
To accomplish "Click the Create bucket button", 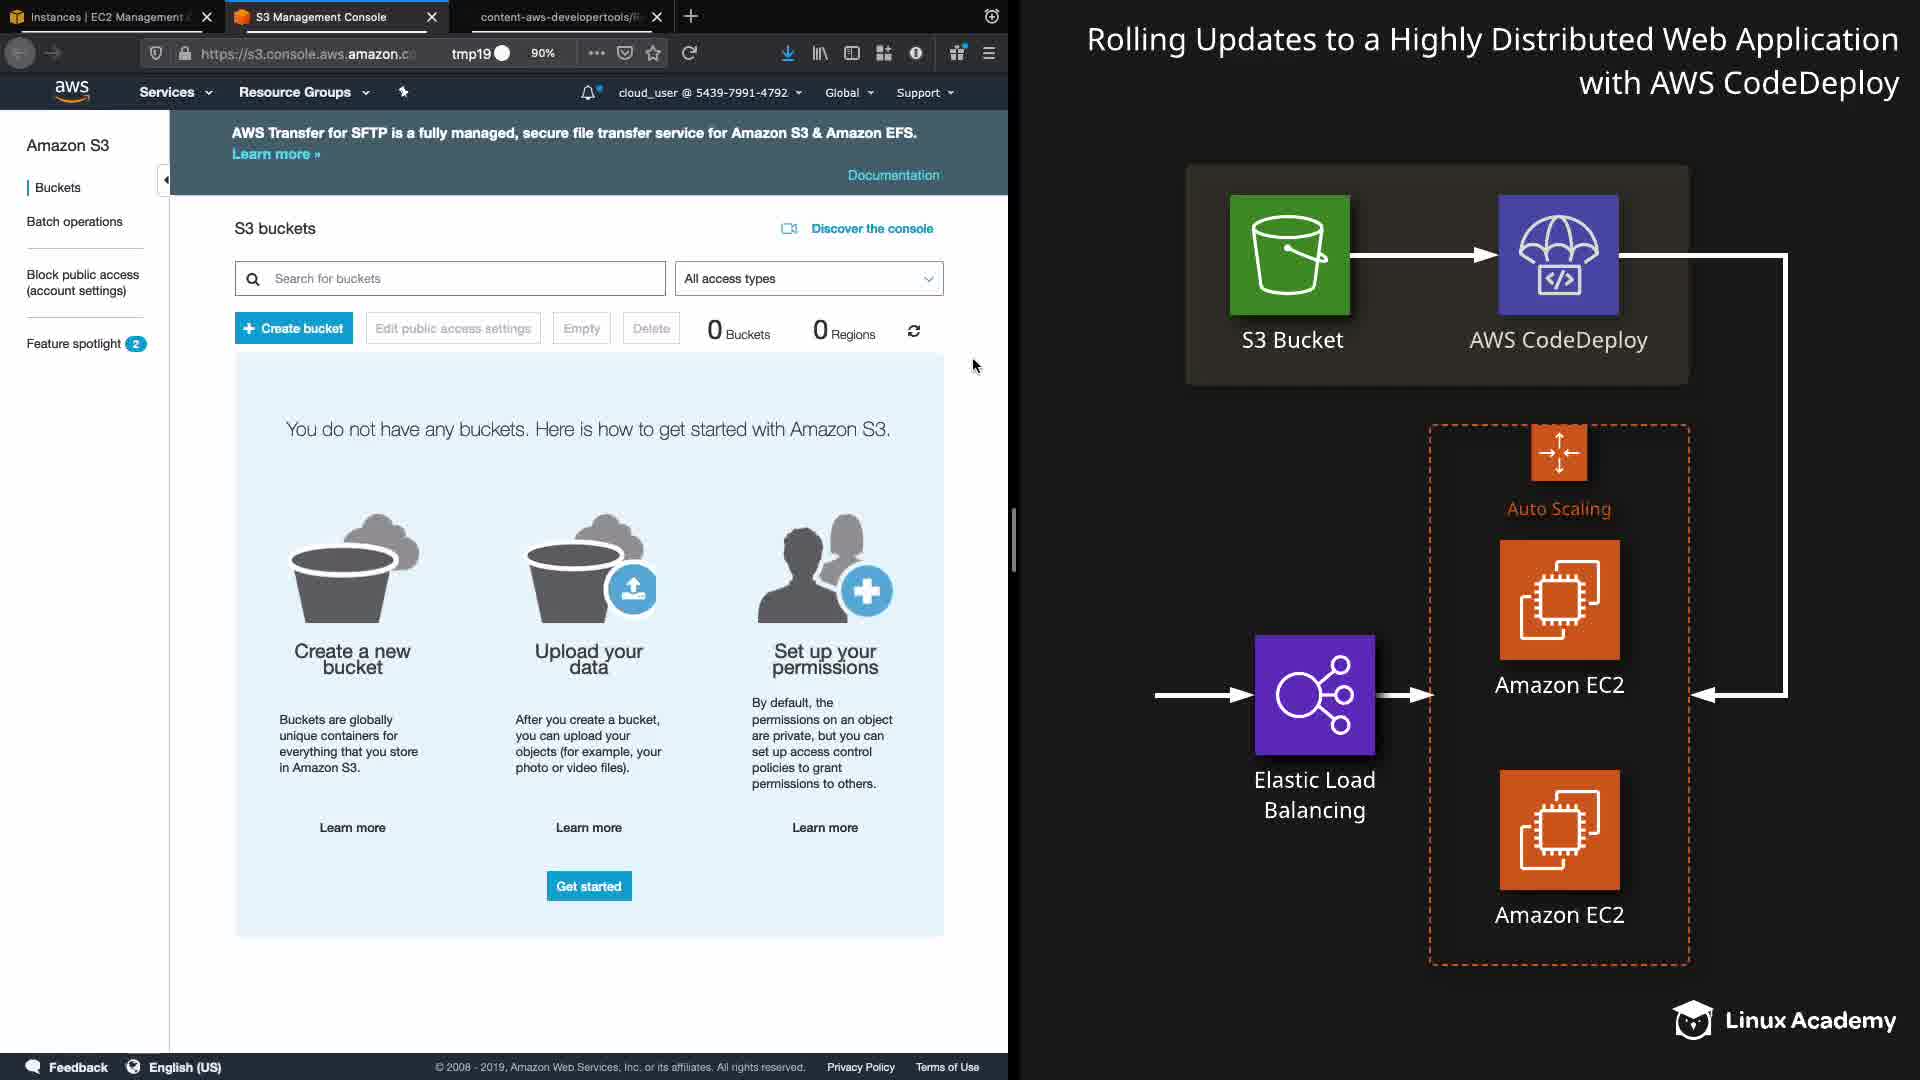I will coord(293,328).
